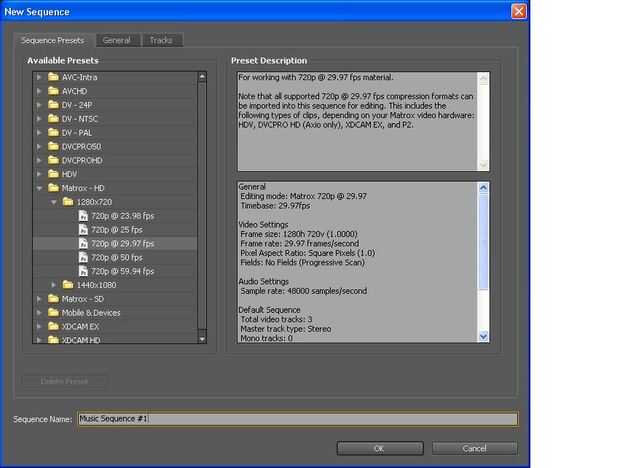Expand the Mobile & Devices folder
Image resolution: width=620 pixels, height=468 pixels.
[x=39, y=312]
